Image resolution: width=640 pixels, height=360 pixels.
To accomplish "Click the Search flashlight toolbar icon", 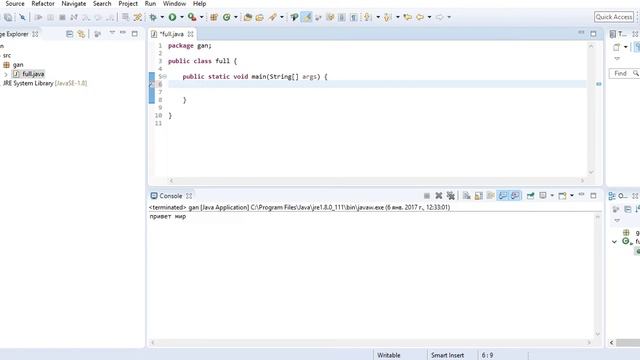I will click(x=273, y=17).
